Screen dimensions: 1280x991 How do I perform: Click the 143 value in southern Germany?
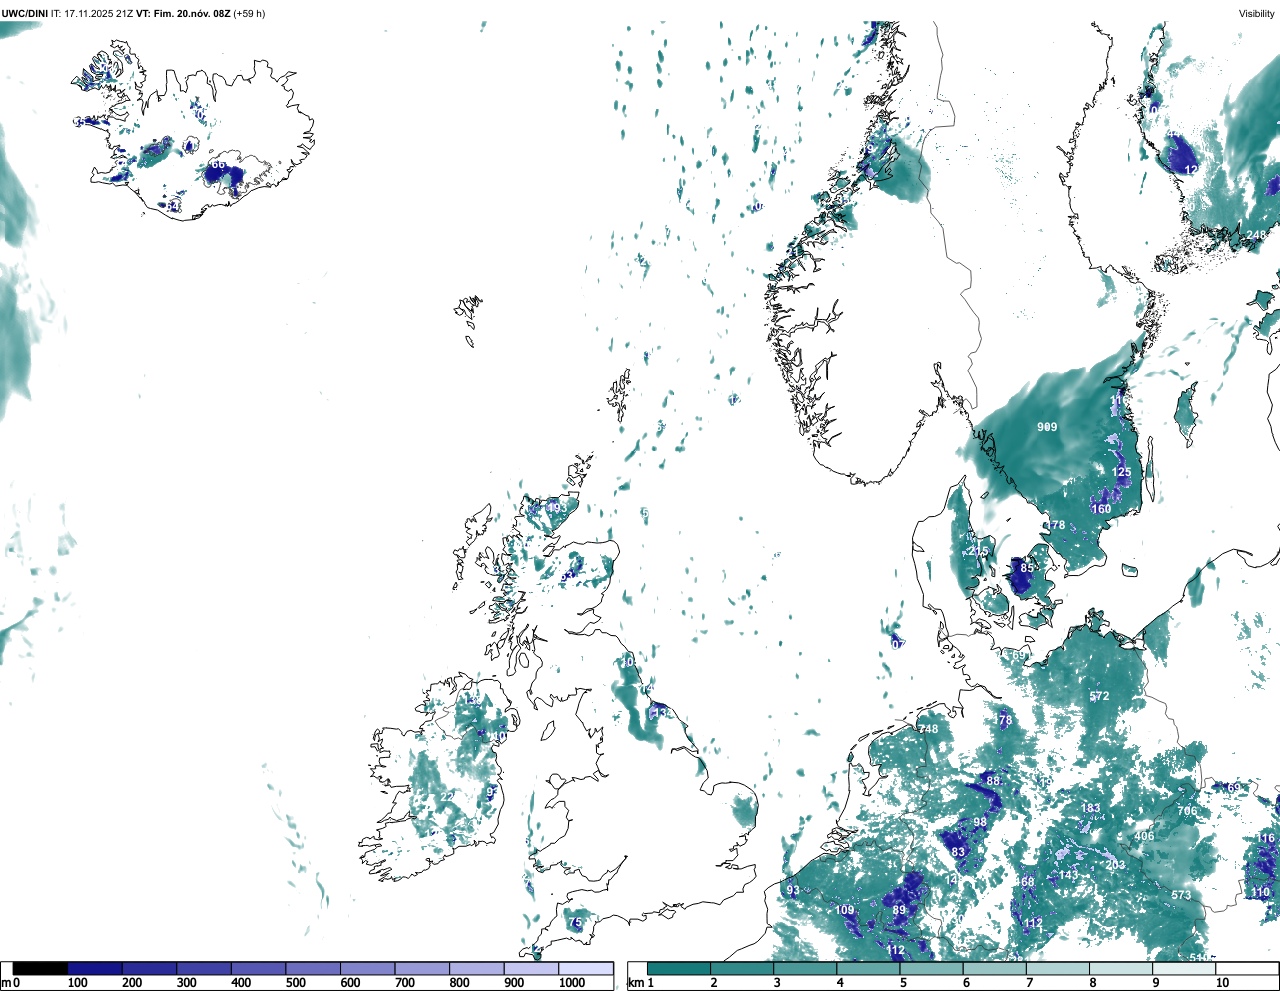1069,875
